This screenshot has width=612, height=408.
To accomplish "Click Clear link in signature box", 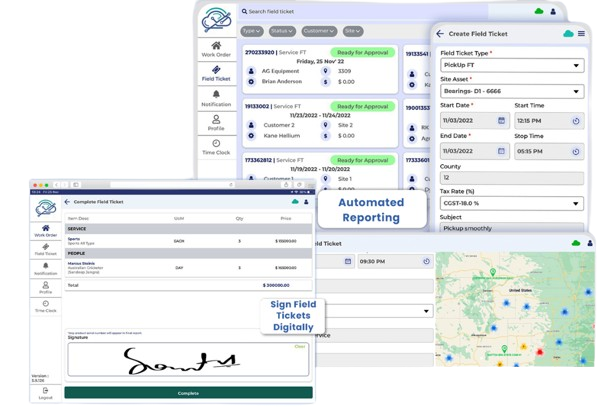I will click(x=300, y=347).
